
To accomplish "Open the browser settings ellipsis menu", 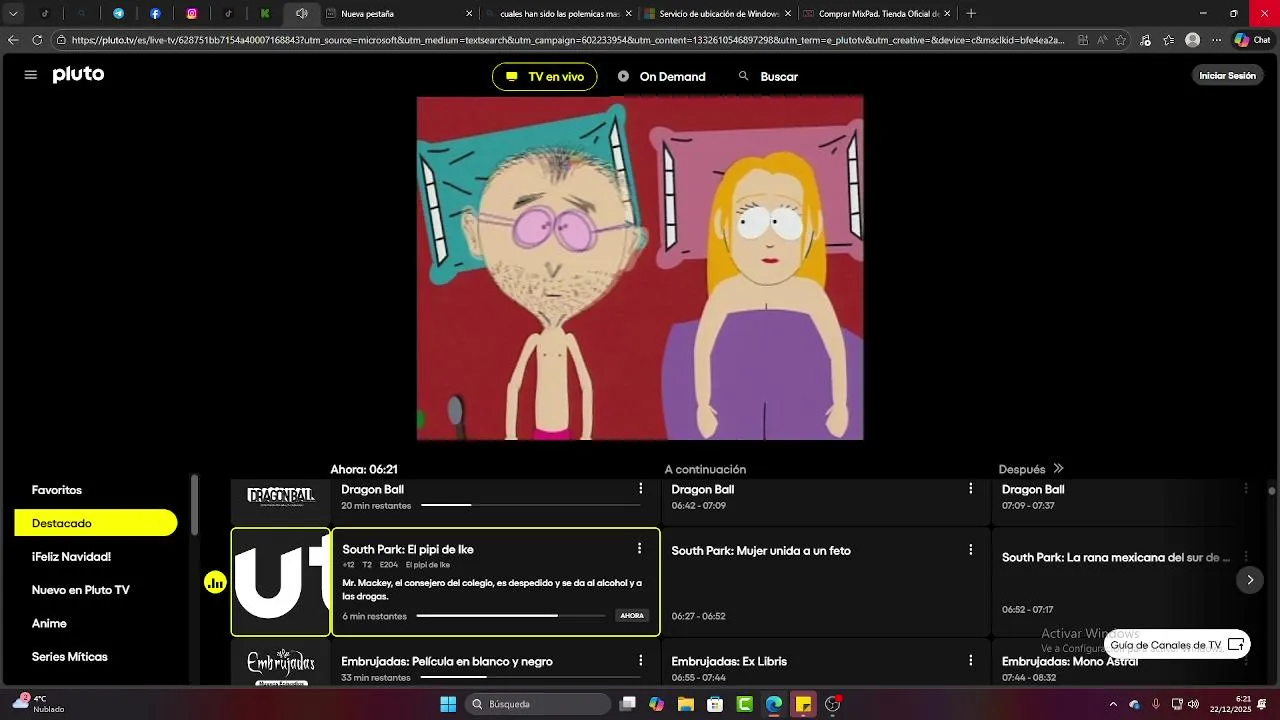I will click(1216, 40).
